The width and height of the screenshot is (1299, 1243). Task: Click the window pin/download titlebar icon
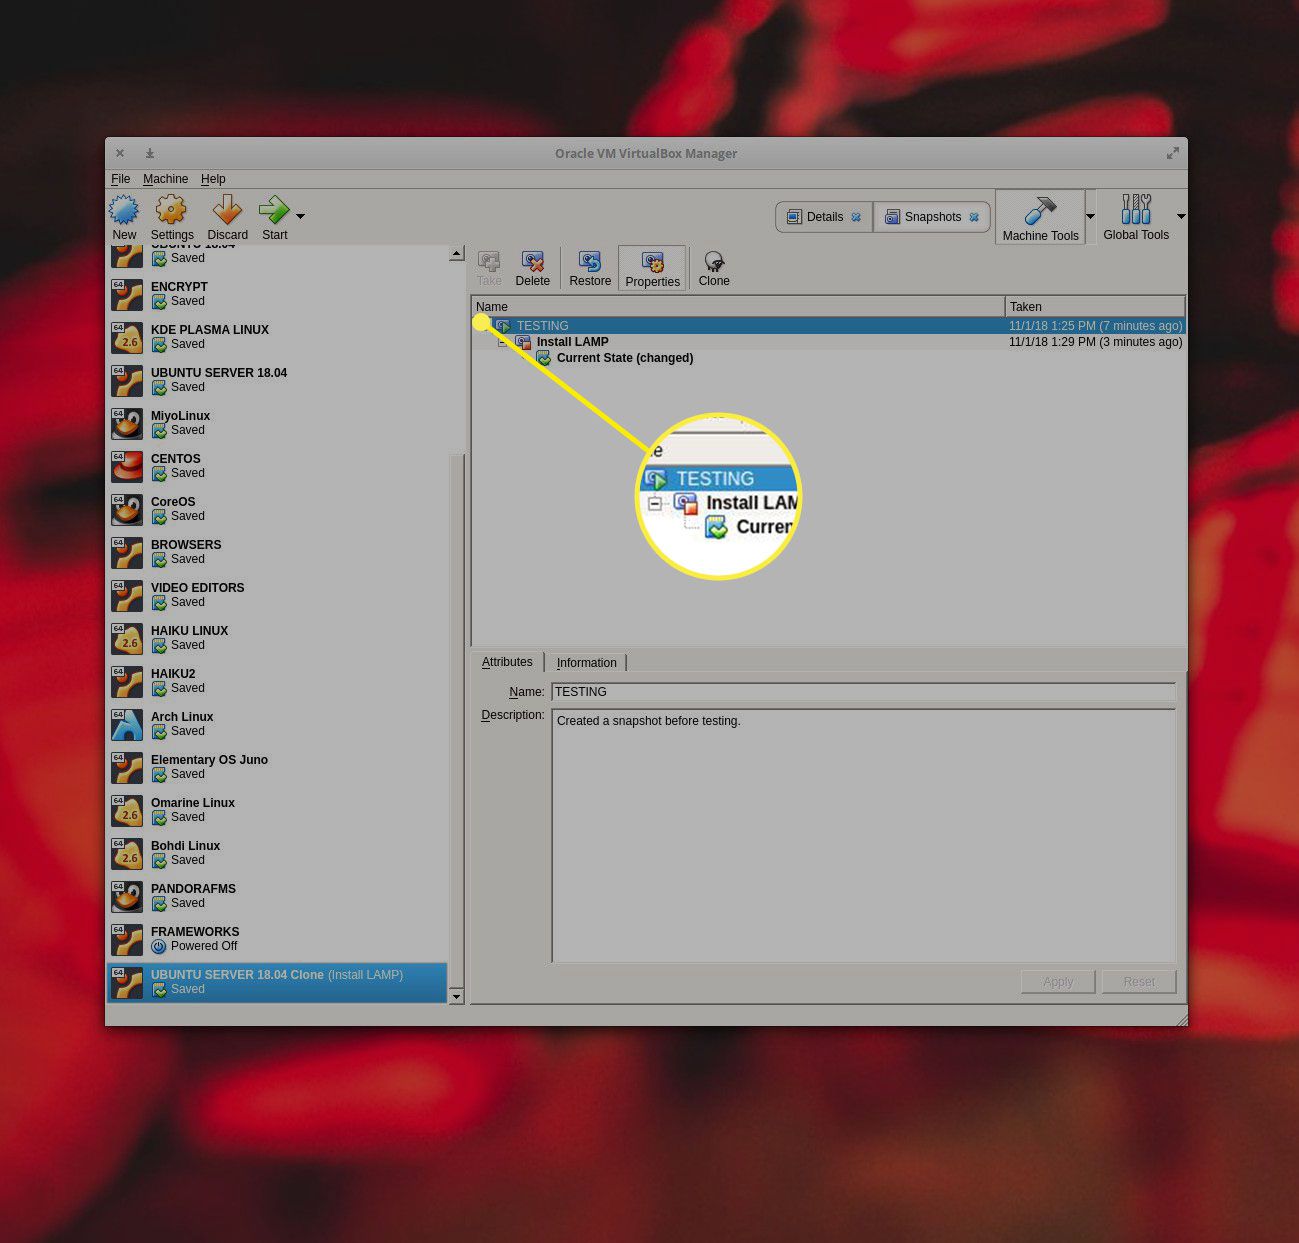[x=150, y=153]
